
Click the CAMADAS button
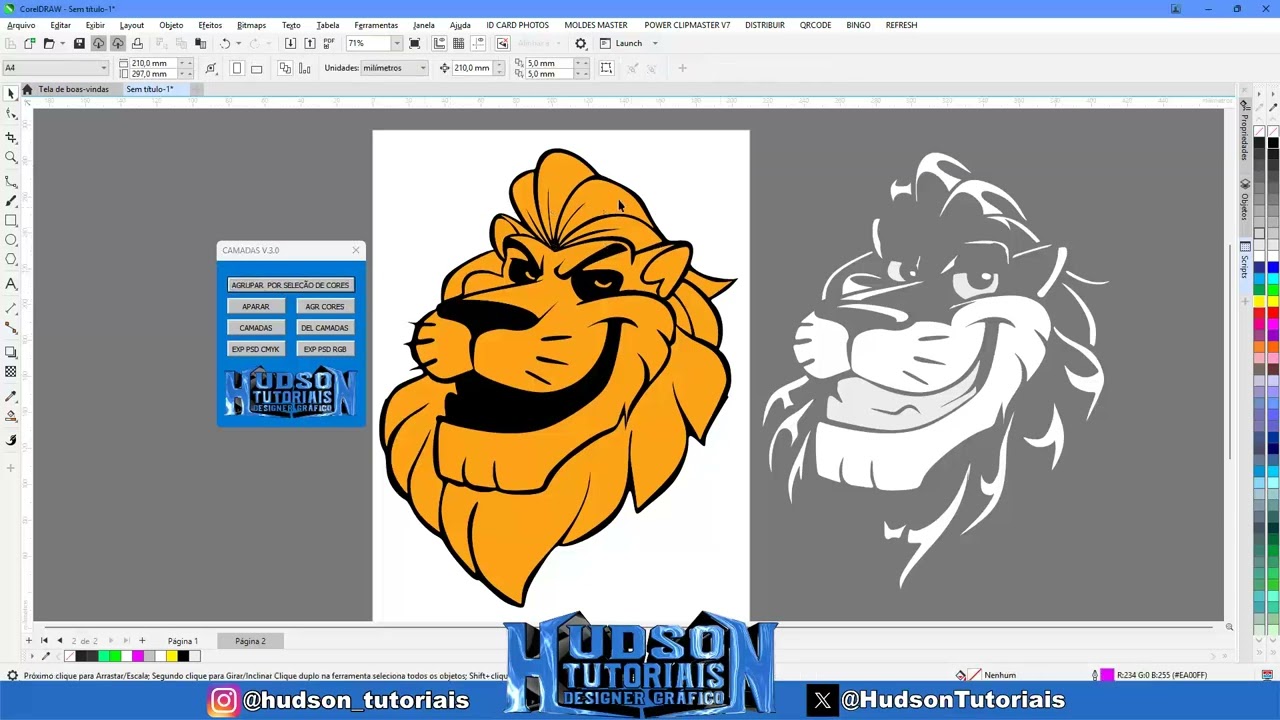pyautogui.click(x=255, y=328)
